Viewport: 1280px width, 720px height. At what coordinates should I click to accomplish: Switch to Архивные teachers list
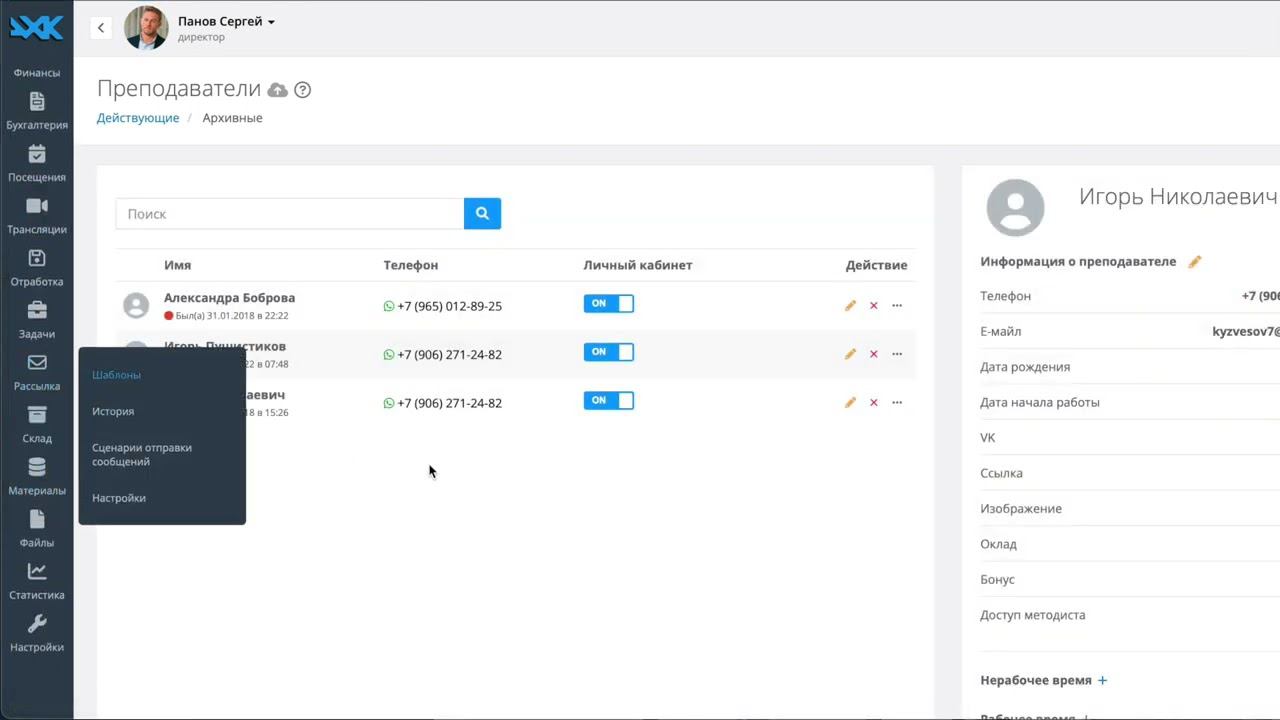point(232,118)
